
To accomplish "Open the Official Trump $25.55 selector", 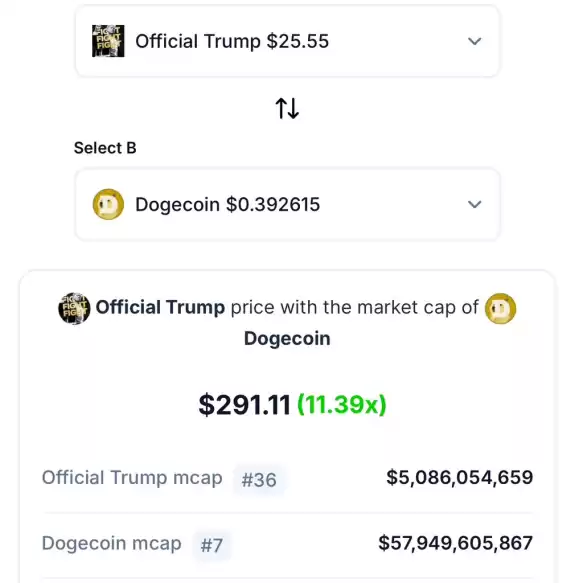I will click(287, 41).
